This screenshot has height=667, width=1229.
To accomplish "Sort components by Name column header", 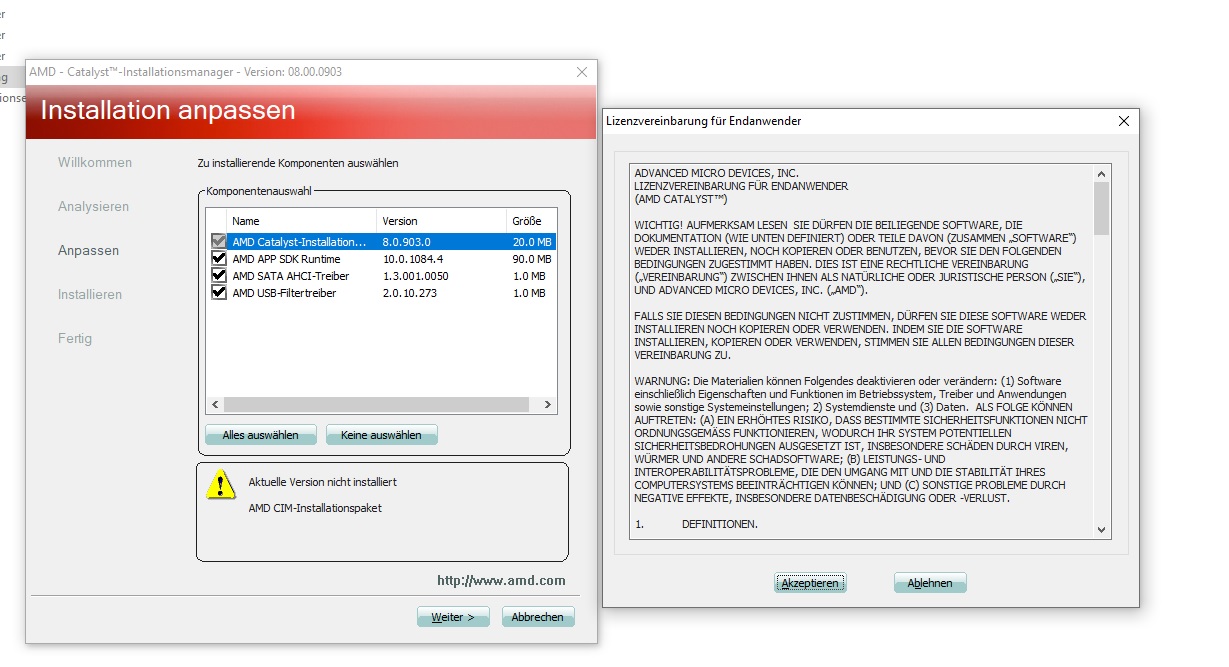I will click(x=302, y=221).
